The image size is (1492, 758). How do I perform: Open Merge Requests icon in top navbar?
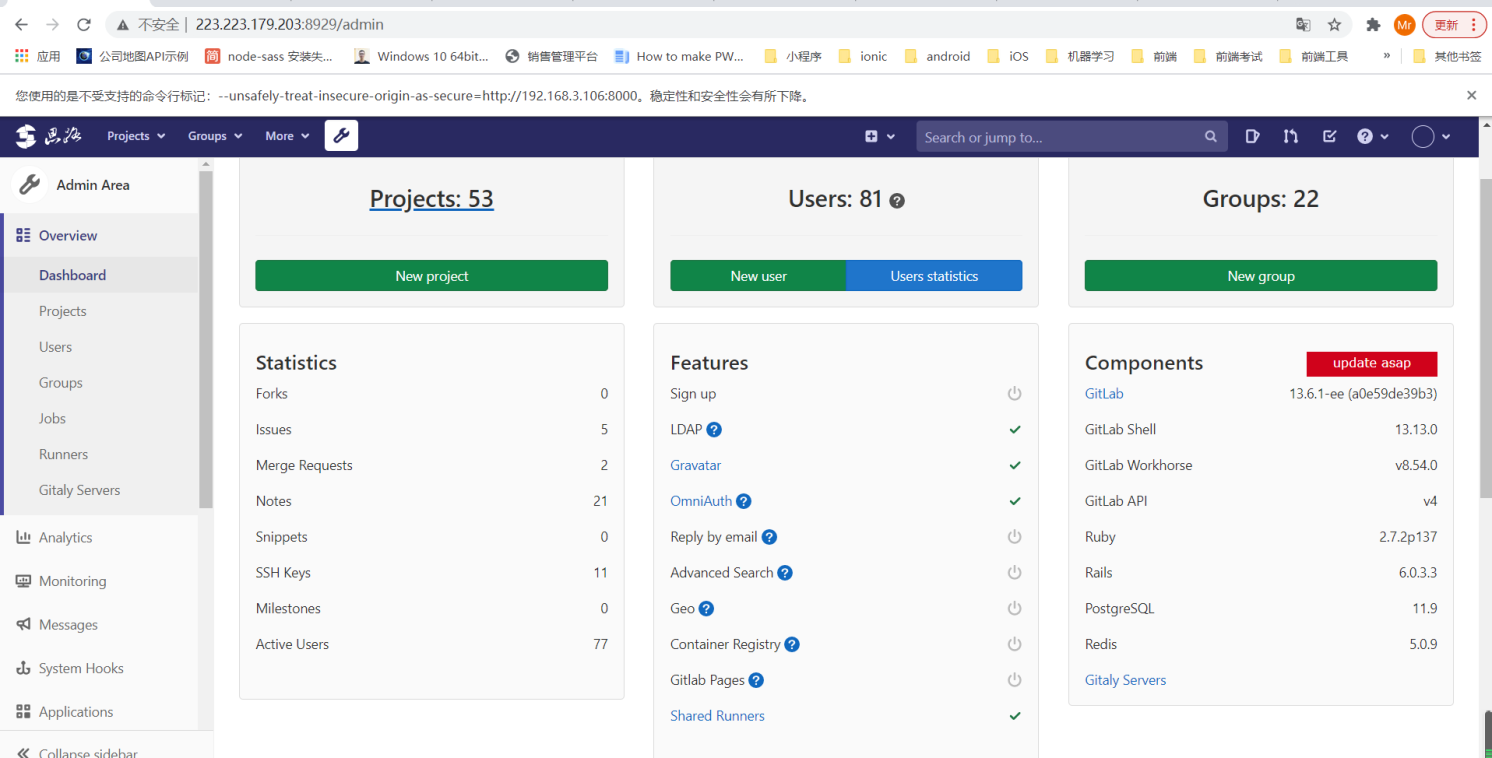1291,136
